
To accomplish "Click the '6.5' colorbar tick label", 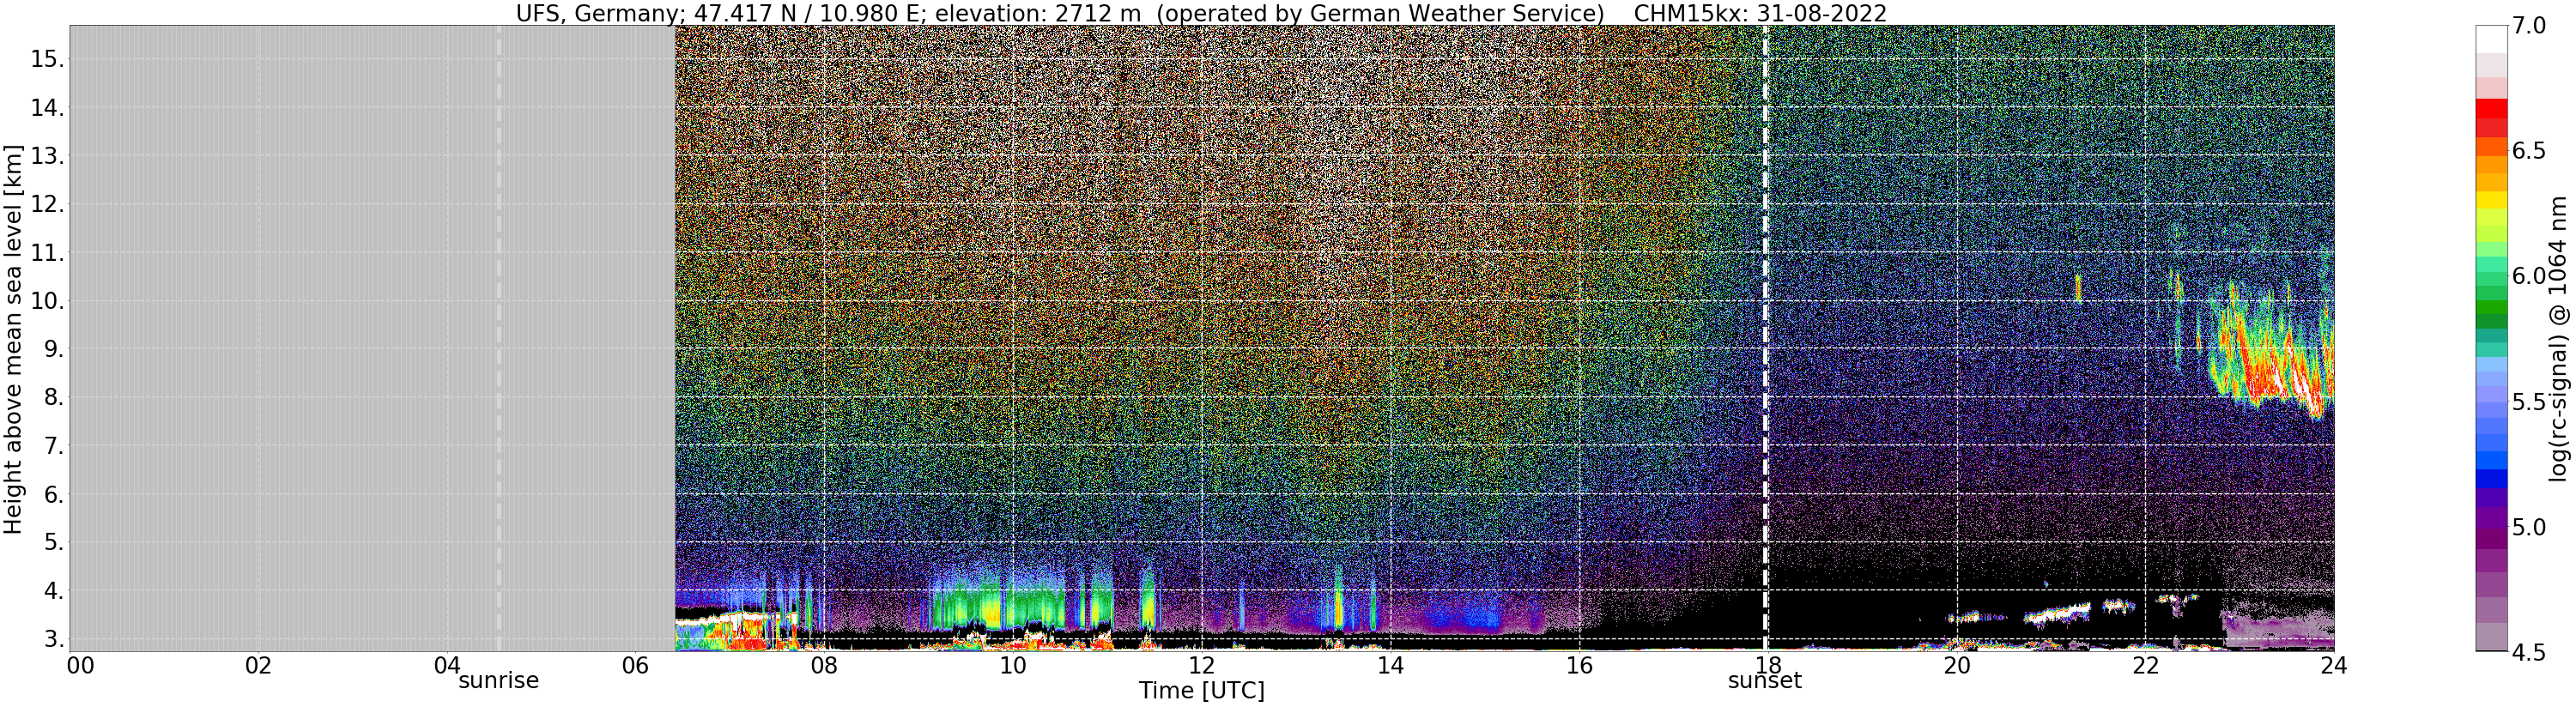I will coord(2529,151).
